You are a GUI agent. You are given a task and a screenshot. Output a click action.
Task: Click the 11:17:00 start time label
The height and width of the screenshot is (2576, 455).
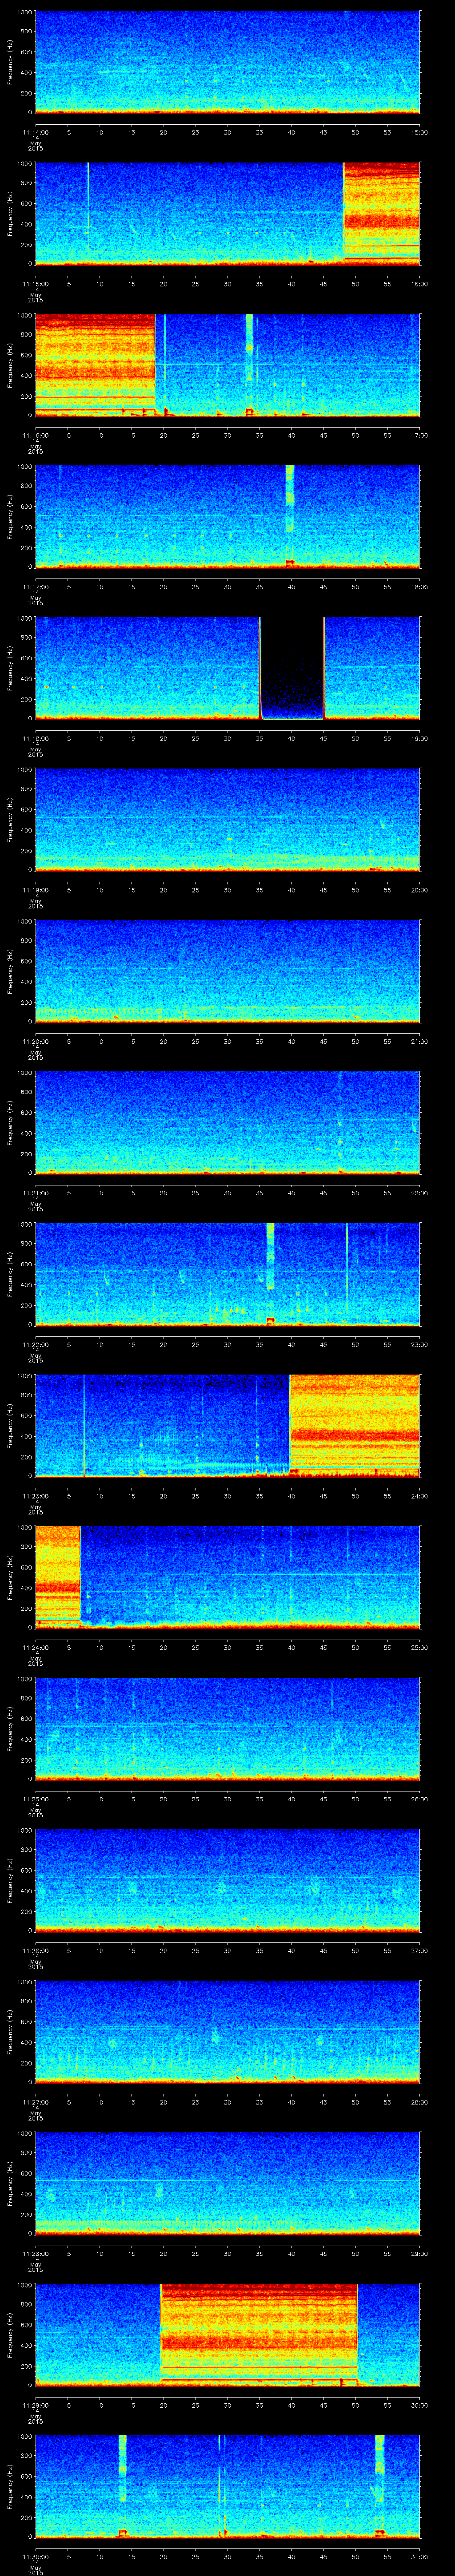(x=35, y=587)
